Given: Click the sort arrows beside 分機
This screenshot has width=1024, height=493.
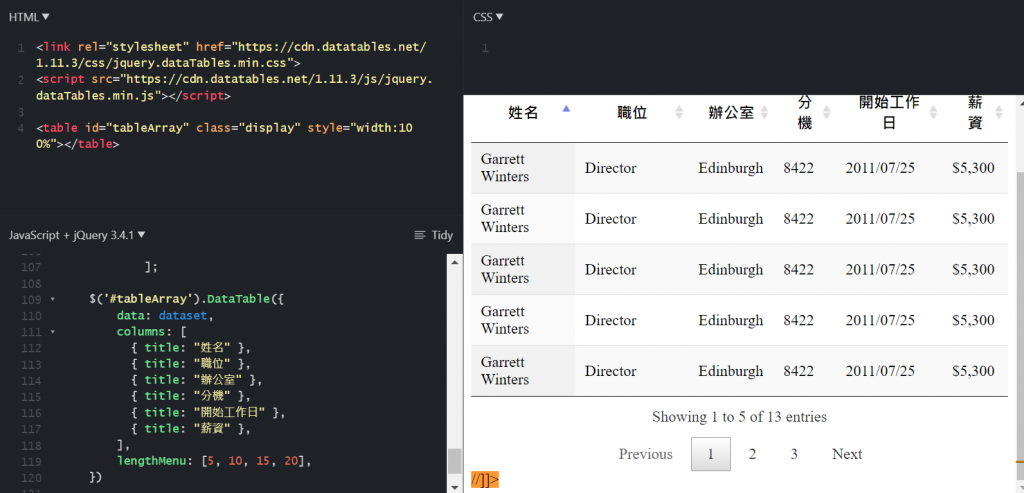Looking at the screenshot, I should point(826,112).
